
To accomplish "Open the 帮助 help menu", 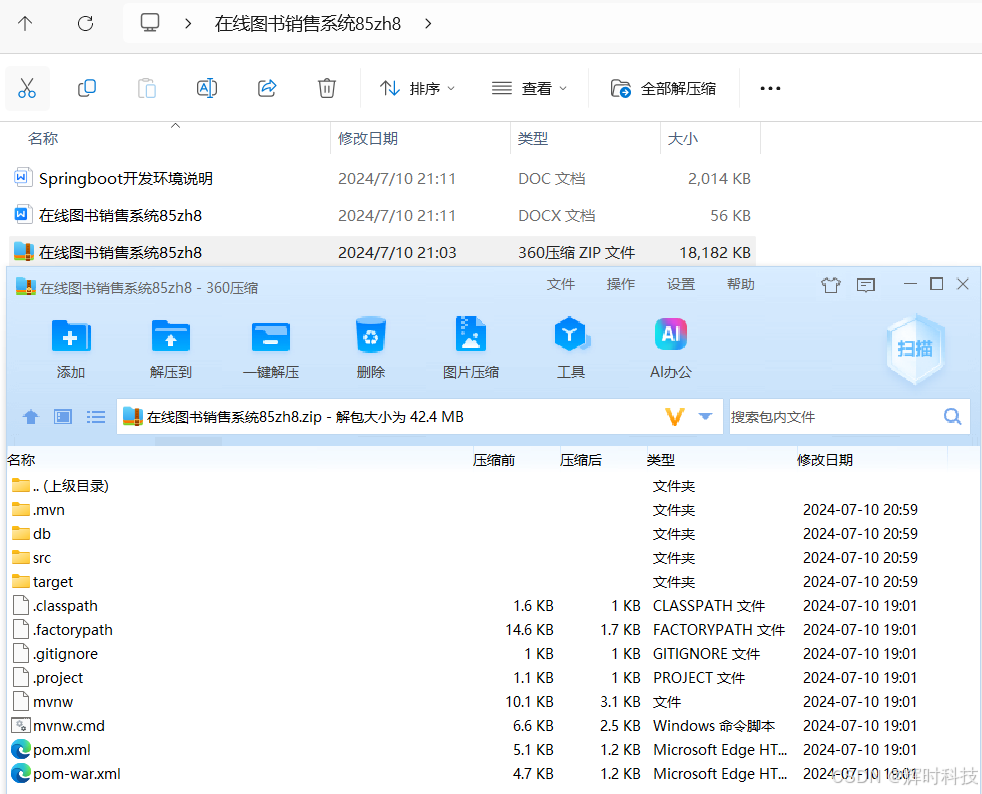I will click(x=740, y=283).
